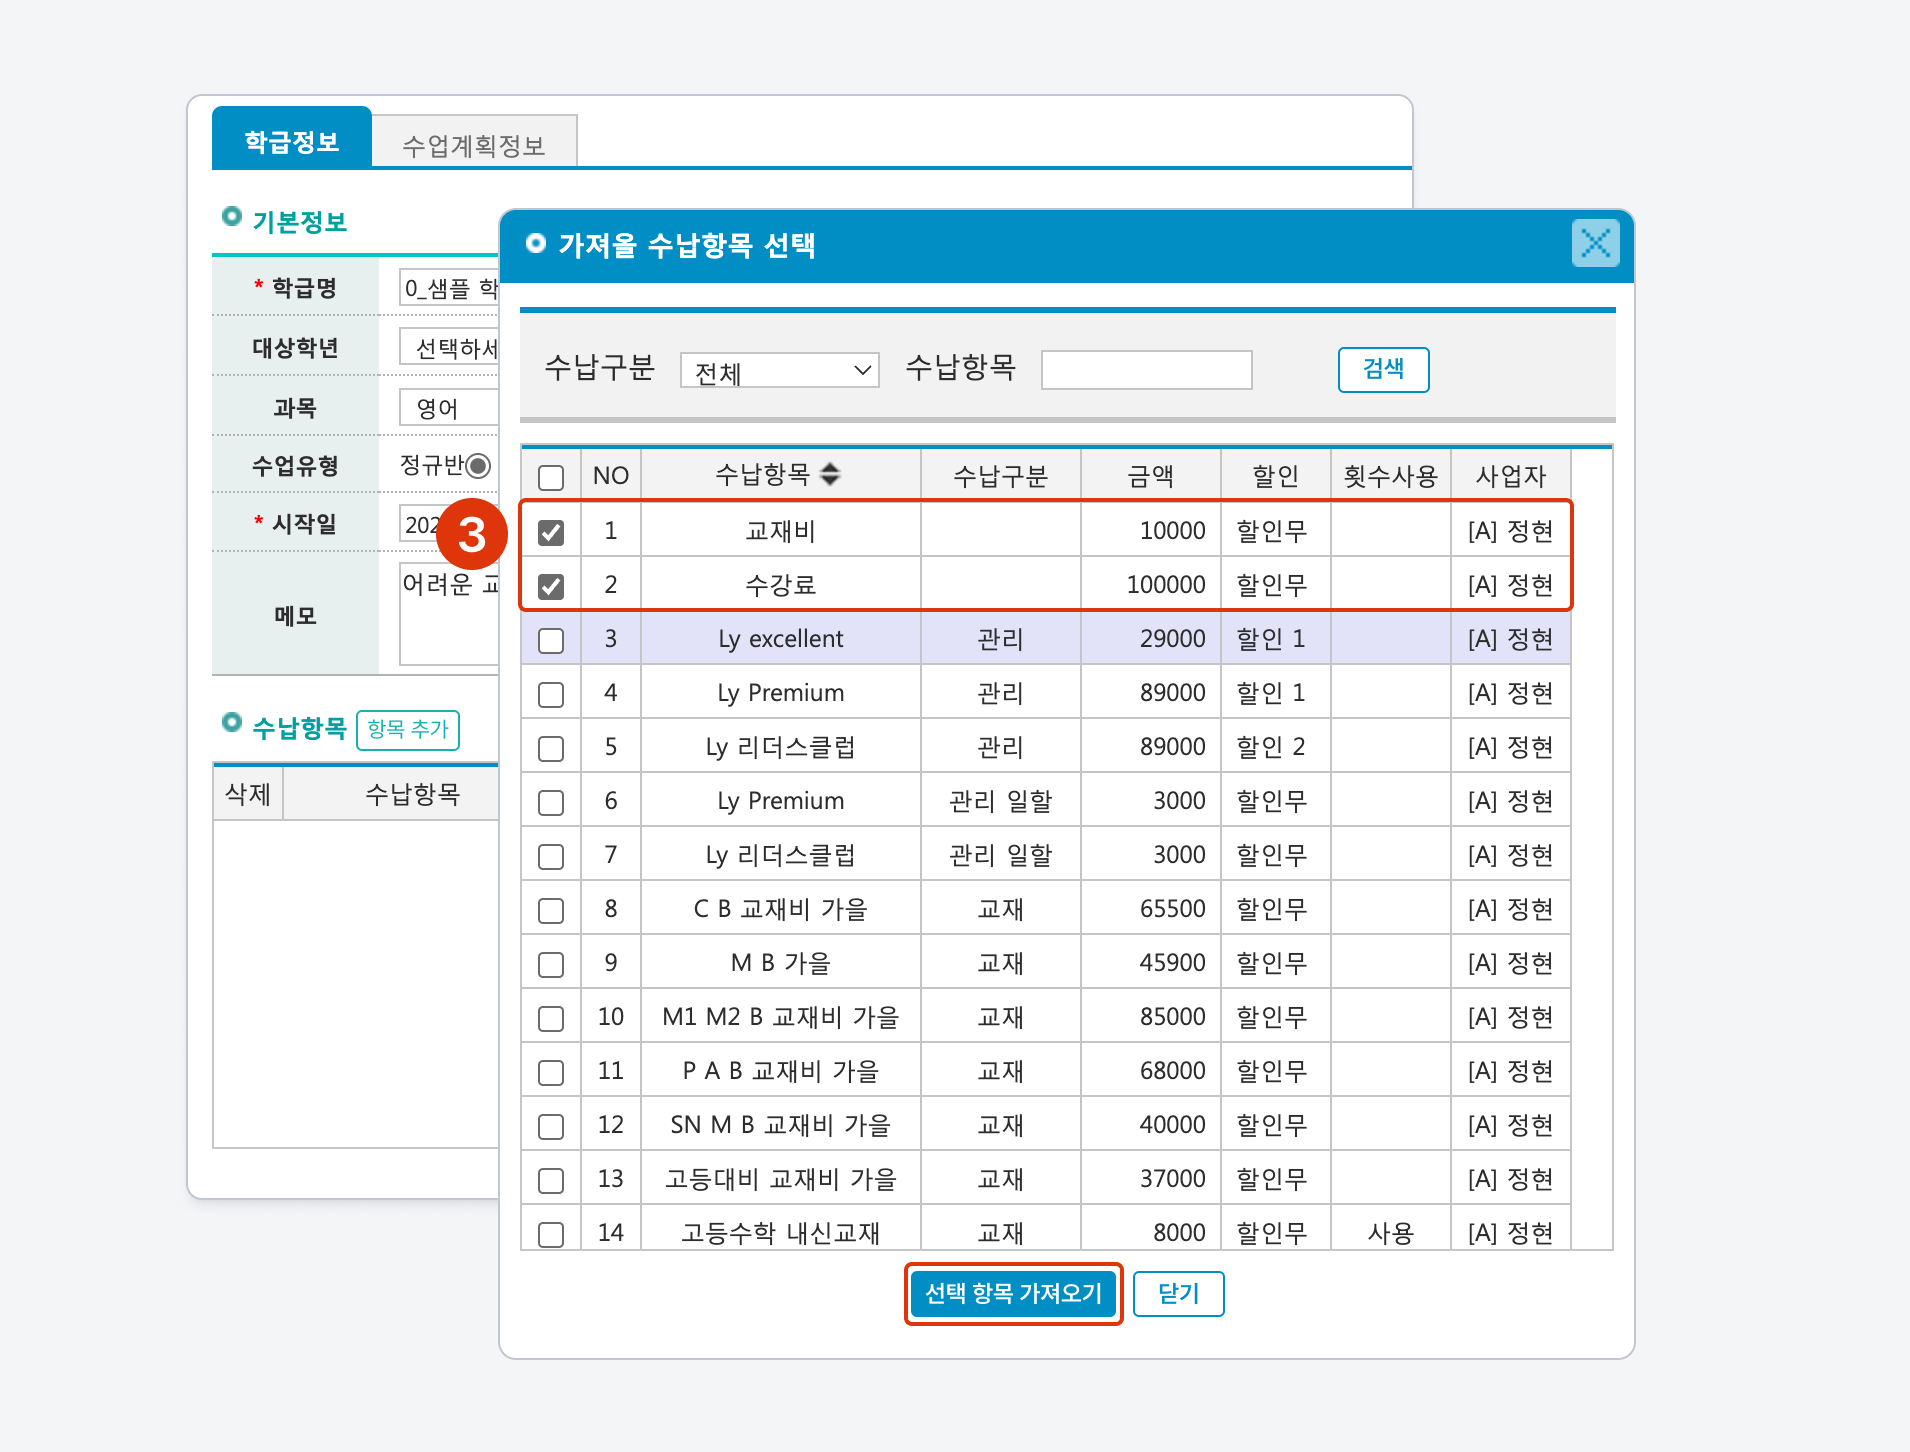Check the Ly excellent row checkbox
The height and width of the screenshot is (1452, 1910).
tap(551, 640)
